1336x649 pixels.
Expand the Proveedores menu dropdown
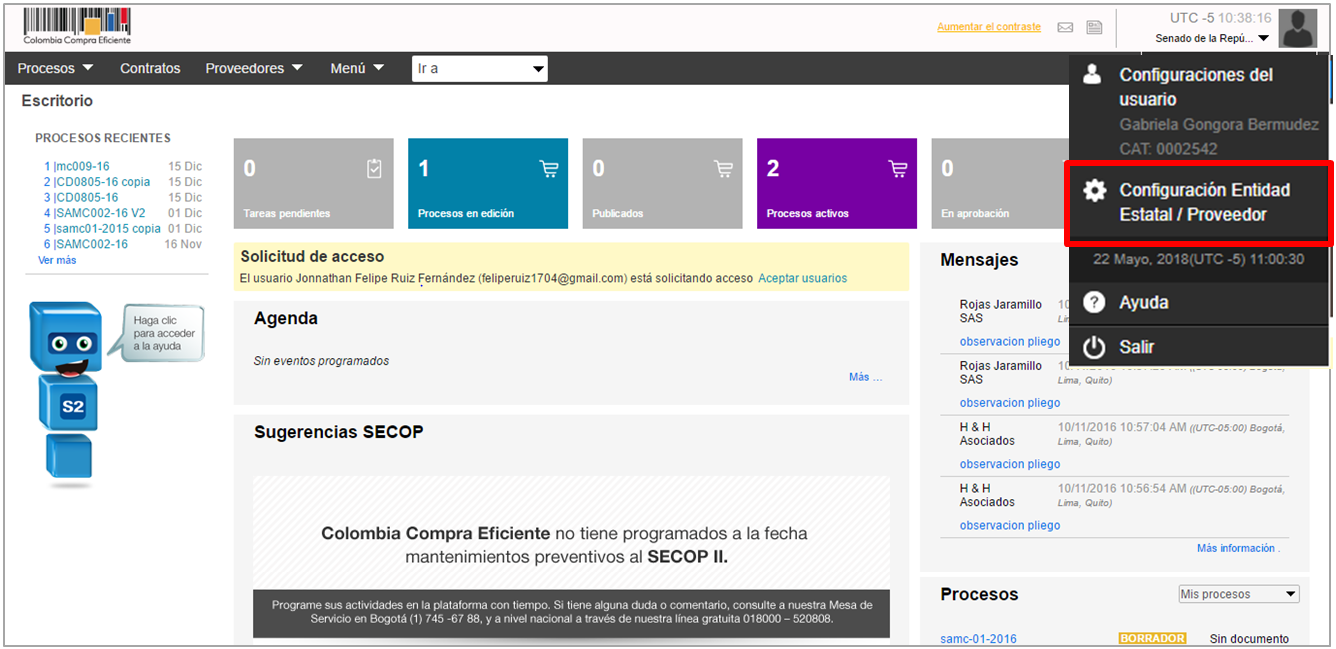[x=253, y=69]
